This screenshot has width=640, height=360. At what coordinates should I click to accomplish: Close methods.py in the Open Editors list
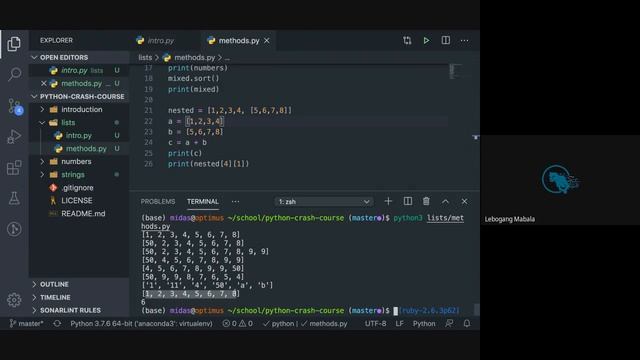click(44, 83)
